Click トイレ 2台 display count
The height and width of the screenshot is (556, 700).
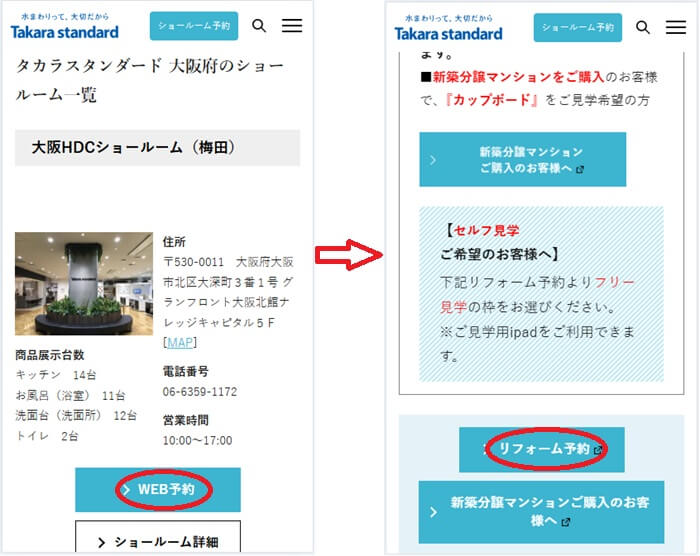[x=47, y=436]
